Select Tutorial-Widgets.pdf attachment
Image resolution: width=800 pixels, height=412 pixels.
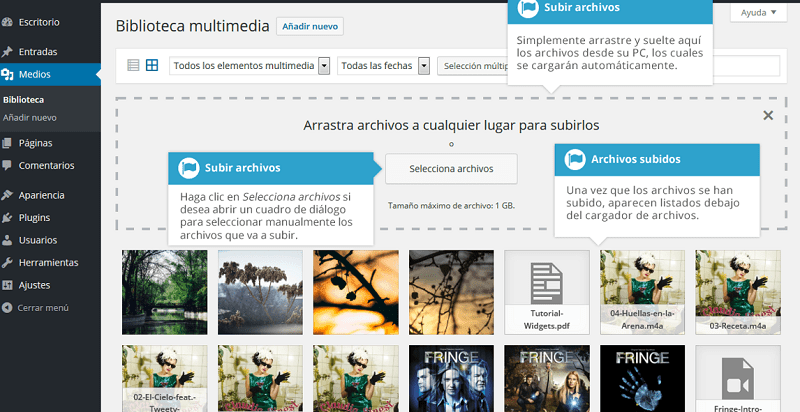click(x=546, y=292)
